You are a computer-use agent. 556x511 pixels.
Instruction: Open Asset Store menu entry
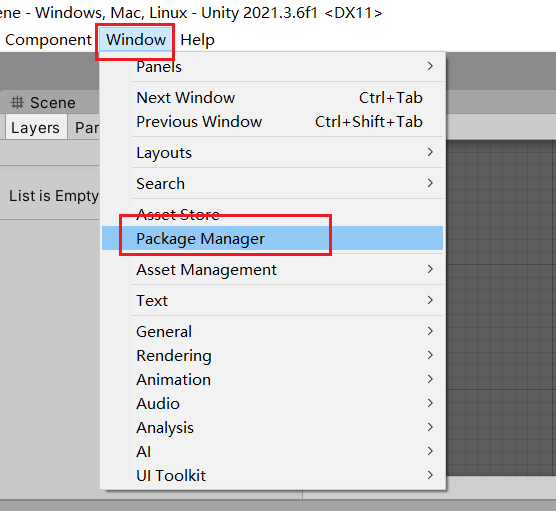(x=272, y=215)
